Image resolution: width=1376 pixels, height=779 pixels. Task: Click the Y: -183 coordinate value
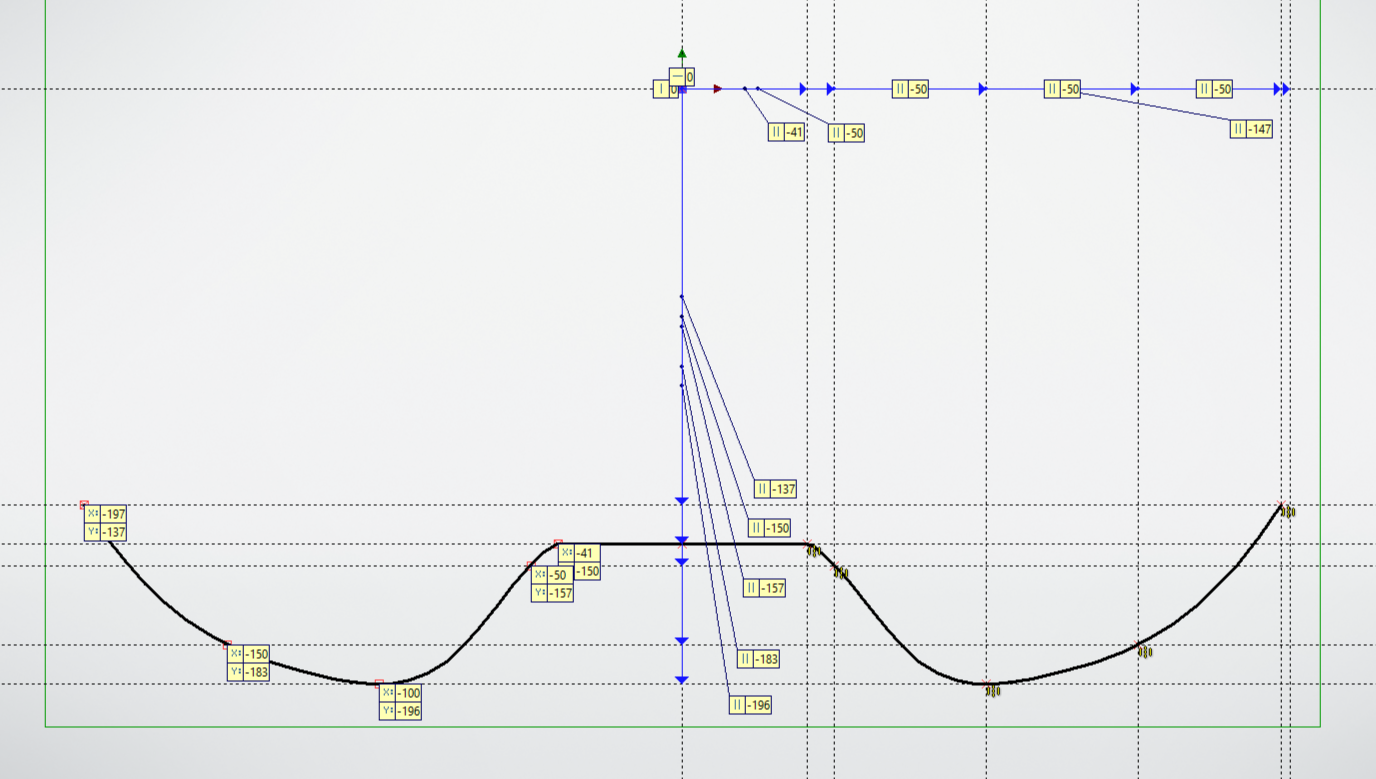[256, 672]
